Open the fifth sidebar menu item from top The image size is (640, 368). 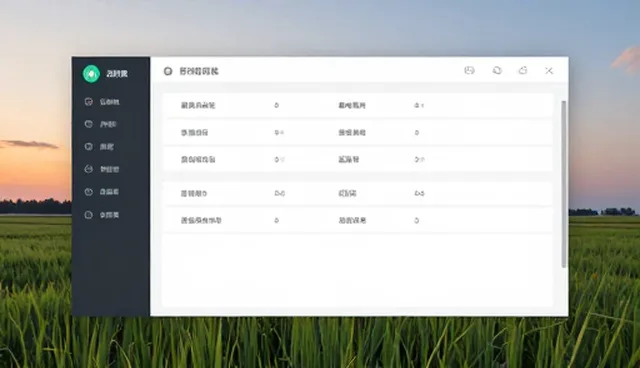(x=102, y=192)
